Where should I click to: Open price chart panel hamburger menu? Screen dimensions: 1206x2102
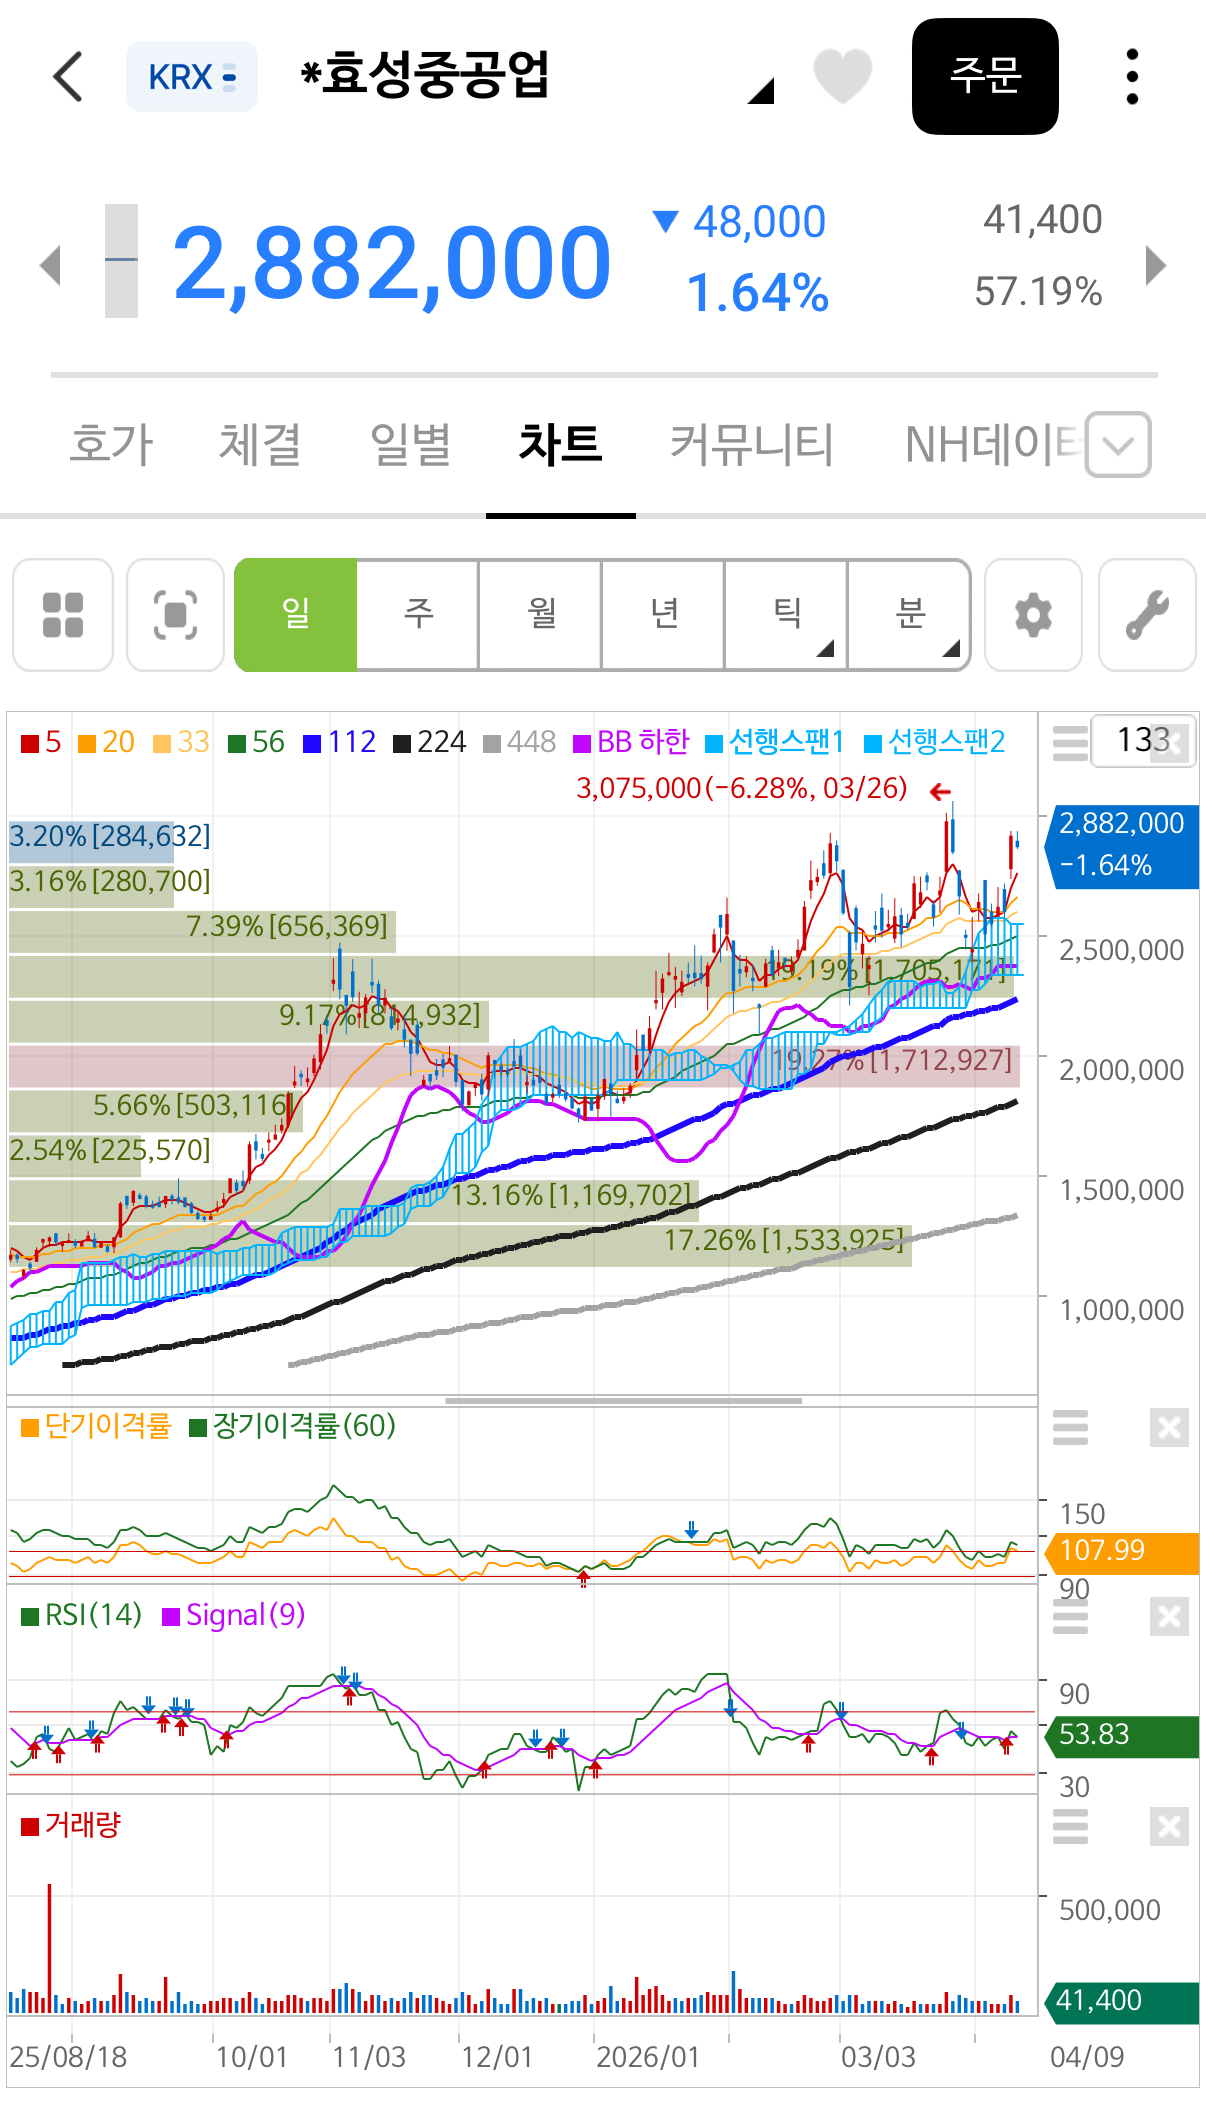[1070, 743]
